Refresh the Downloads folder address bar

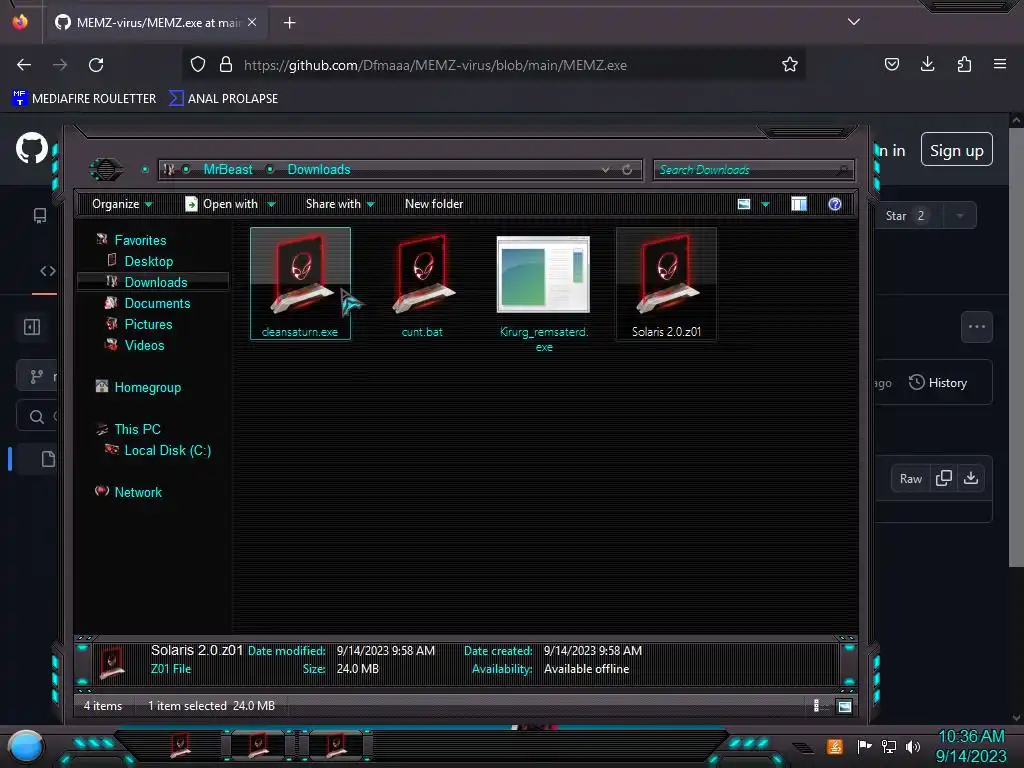[627, 170]
